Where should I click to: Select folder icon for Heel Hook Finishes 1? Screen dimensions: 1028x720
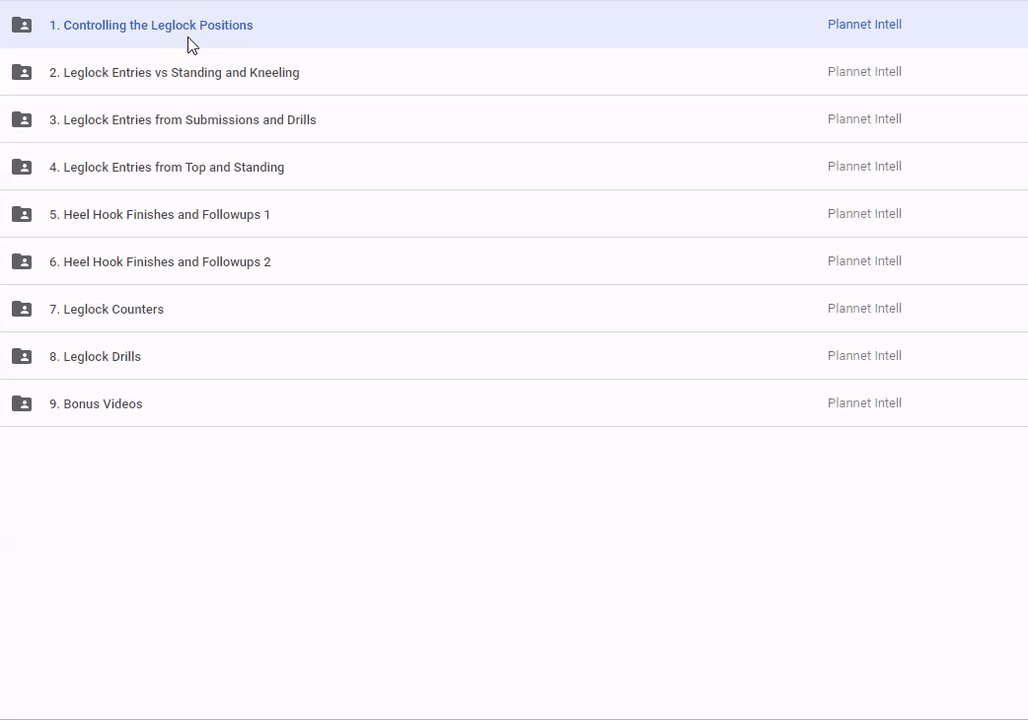click(x=22, y=214)
